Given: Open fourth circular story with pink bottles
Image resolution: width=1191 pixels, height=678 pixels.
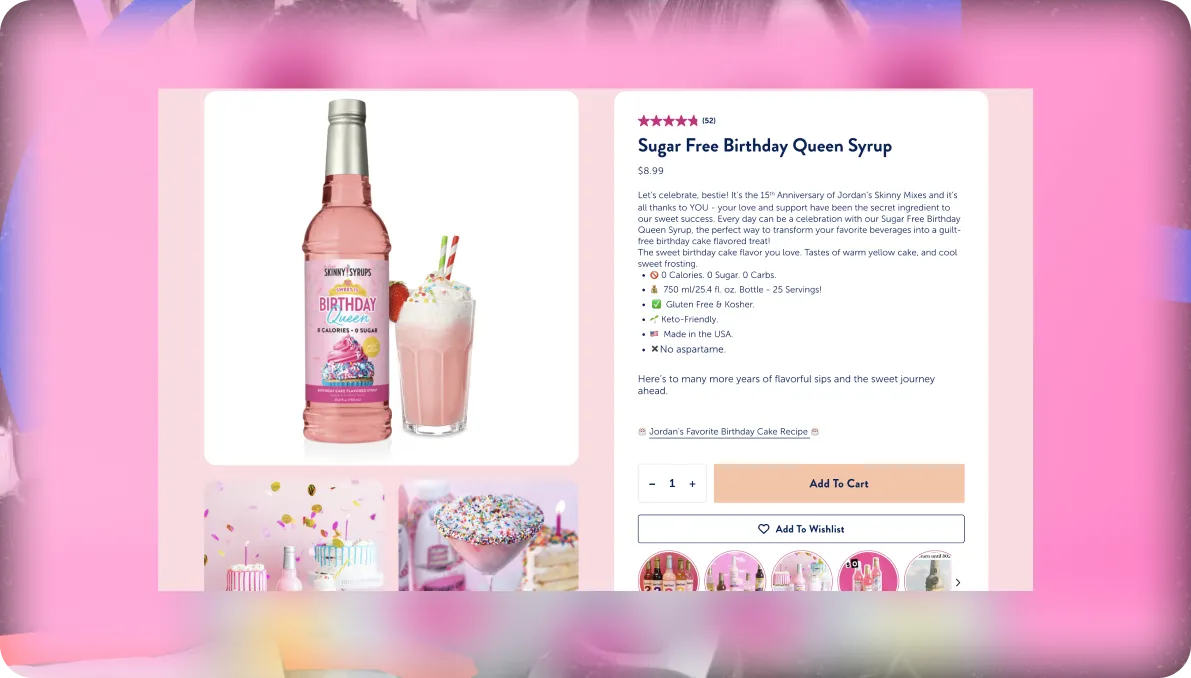Looking at the screenshot, I should (868, 572).
